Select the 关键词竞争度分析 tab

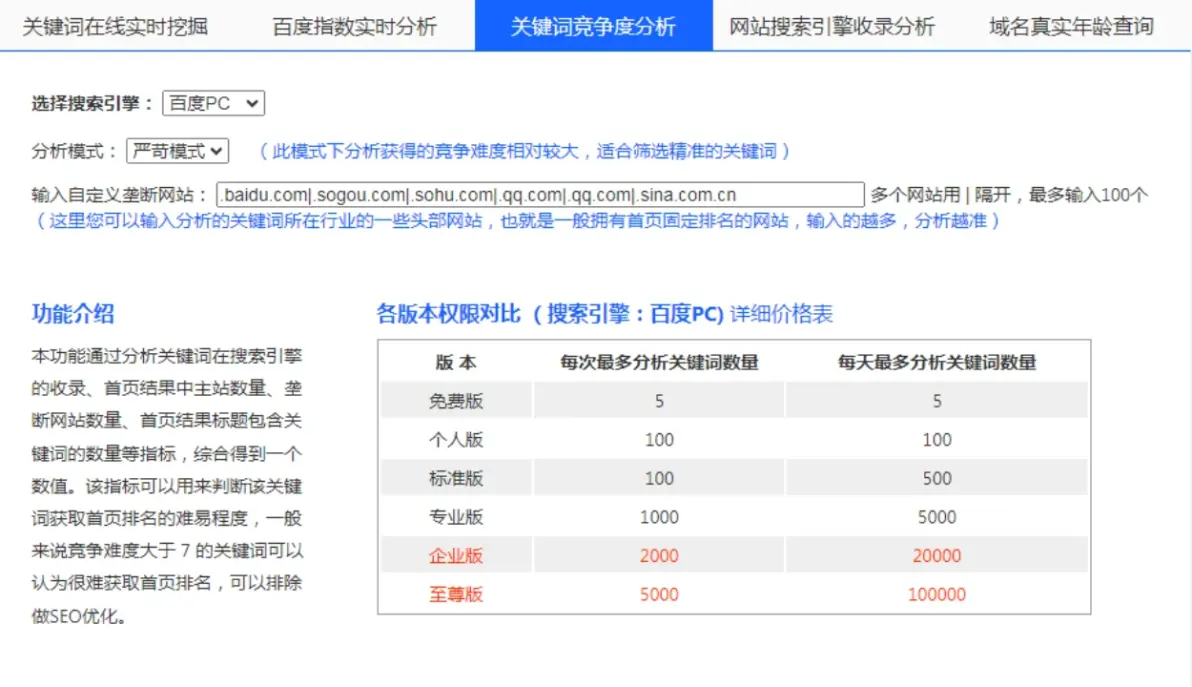[x=594, y=26]
